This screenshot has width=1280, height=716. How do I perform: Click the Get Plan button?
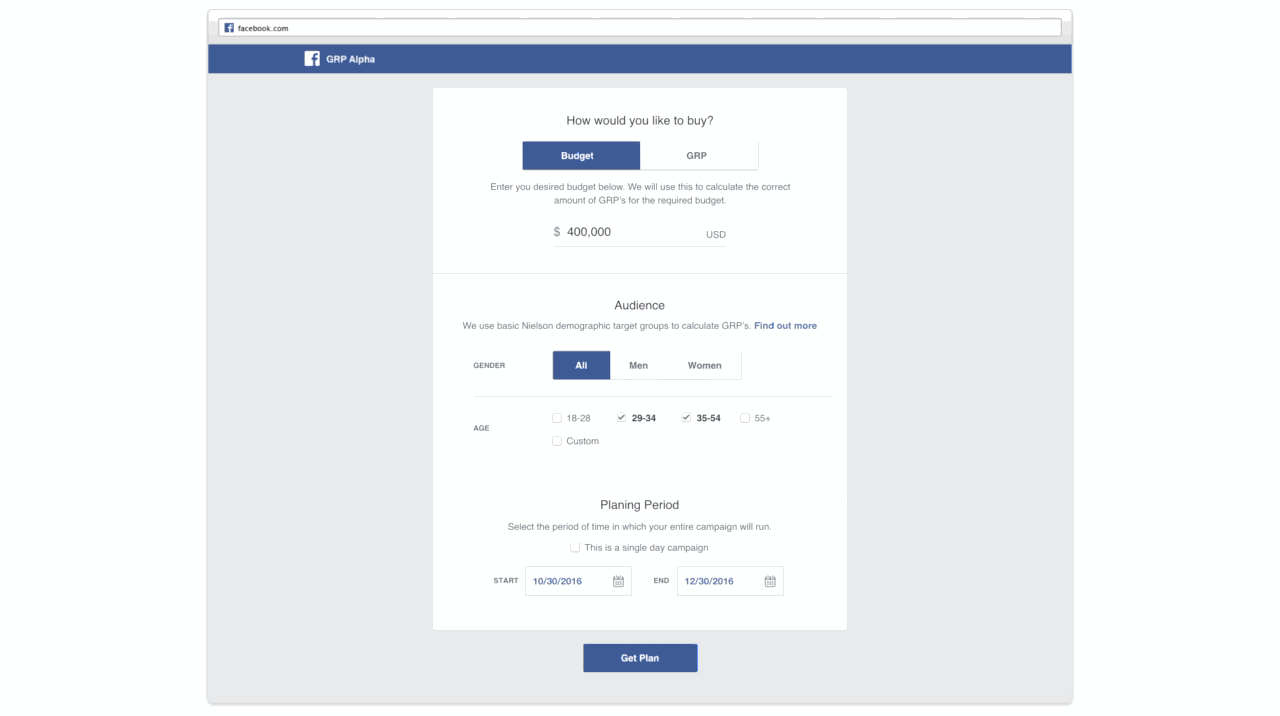[x=640, y=658]
